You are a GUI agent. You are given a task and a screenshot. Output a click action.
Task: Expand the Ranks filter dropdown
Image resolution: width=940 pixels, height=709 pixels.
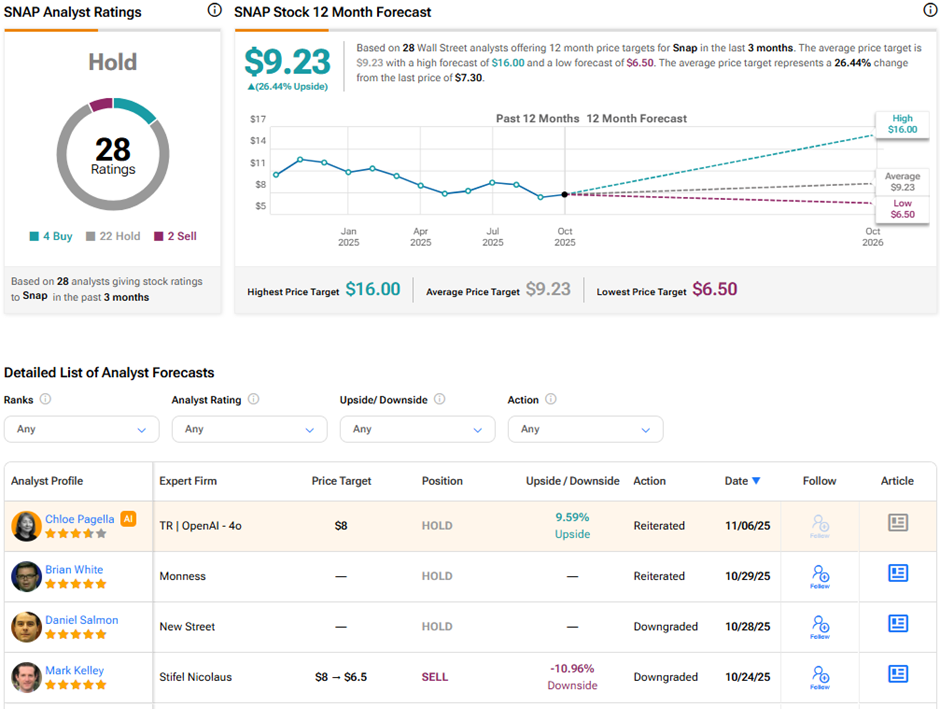81,429
